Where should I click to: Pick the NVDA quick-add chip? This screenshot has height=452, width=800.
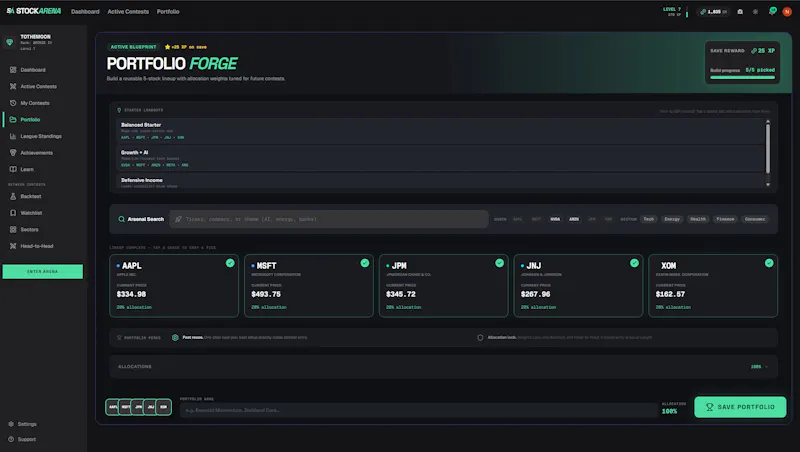[555, 219]
